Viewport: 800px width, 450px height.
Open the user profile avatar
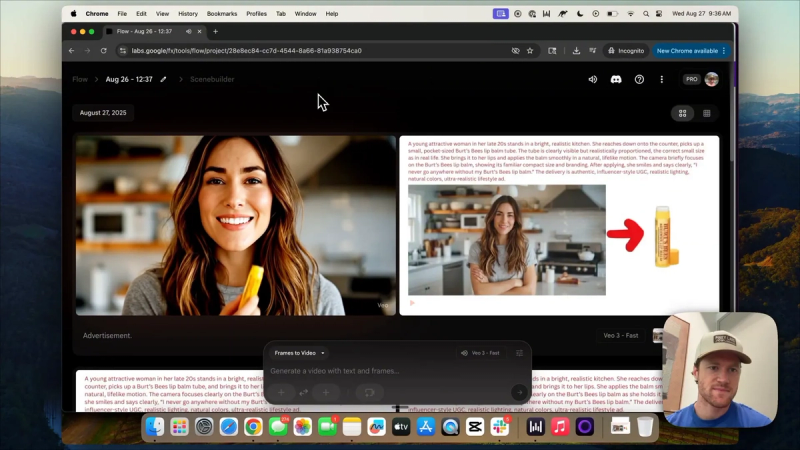pos(711,80)
